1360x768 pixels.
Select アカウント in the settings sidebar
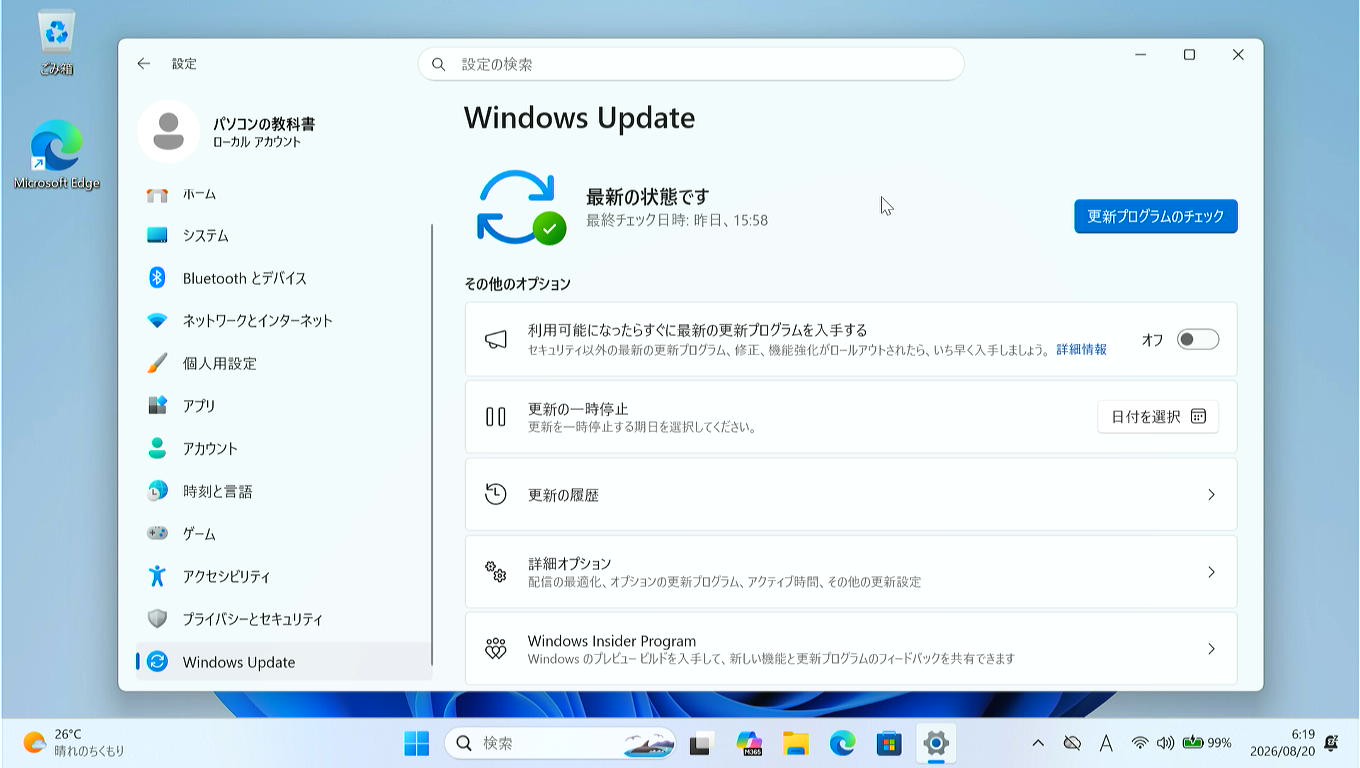click(284, 449)
